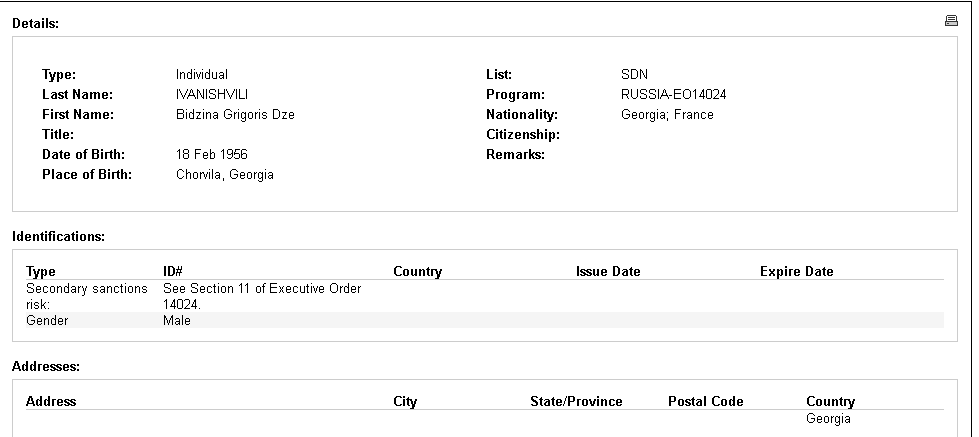Click the date of birth 18 Feb 1956
The height and width of the screenshot is (437, 979).
point(211,155)
